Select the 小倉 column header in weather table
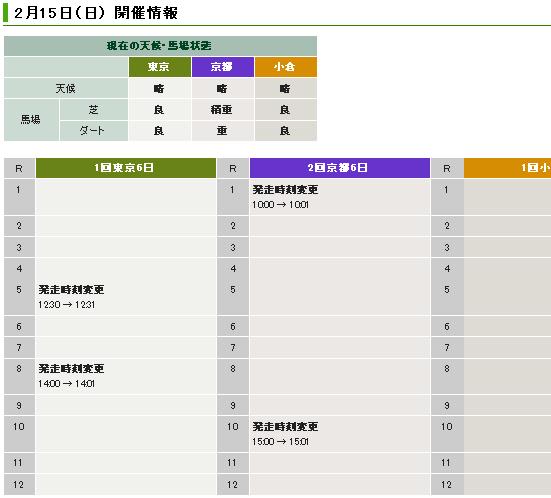The width and height of the screenshot is (551, 498). point(286,67)
